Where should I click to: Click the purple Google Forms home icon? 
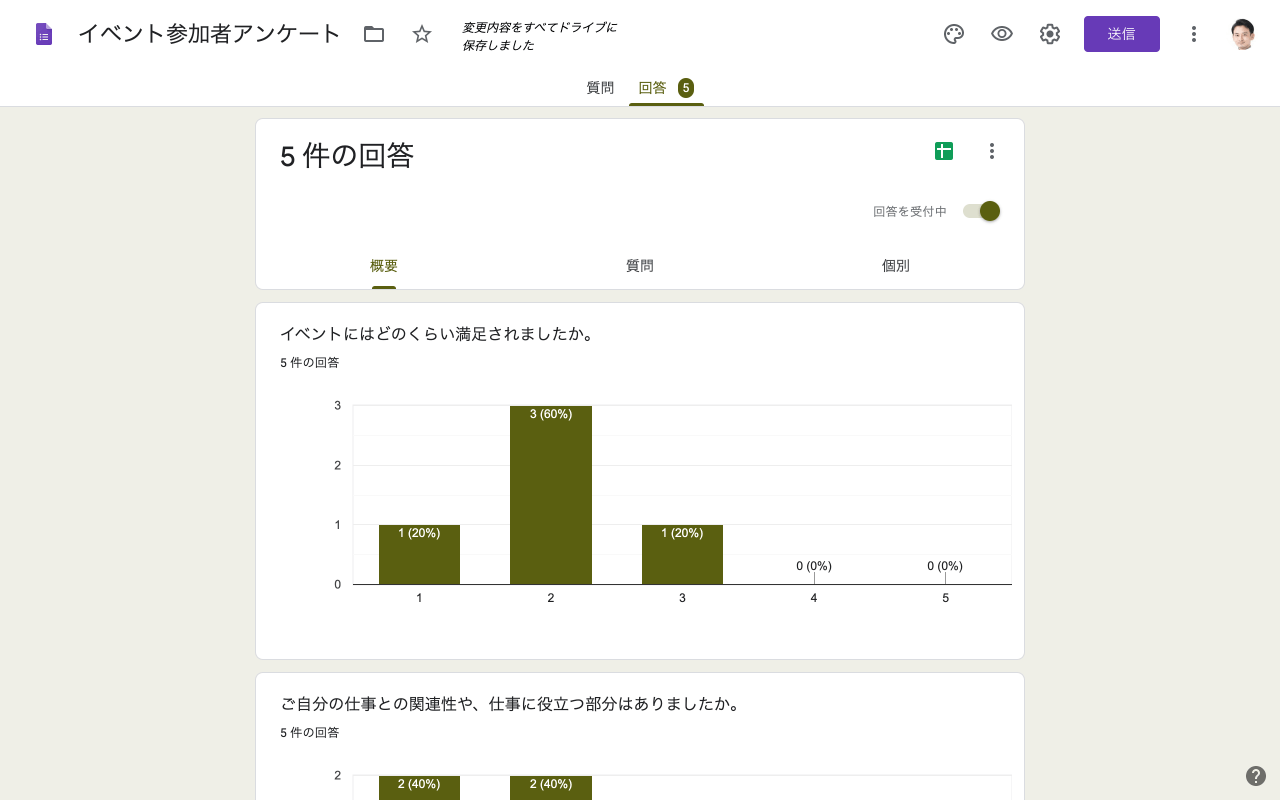click(x=44, y=34)
